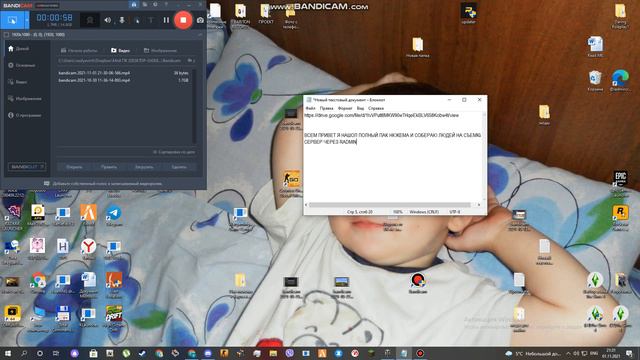
Task: Click the Steam taskbar icon
Action: pyautogui.click(x=142, y=353)
